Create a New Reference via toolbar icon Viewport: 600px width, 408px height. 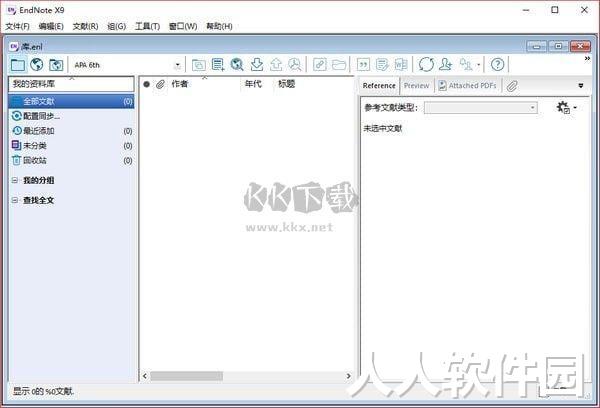(x=218, y=65)
